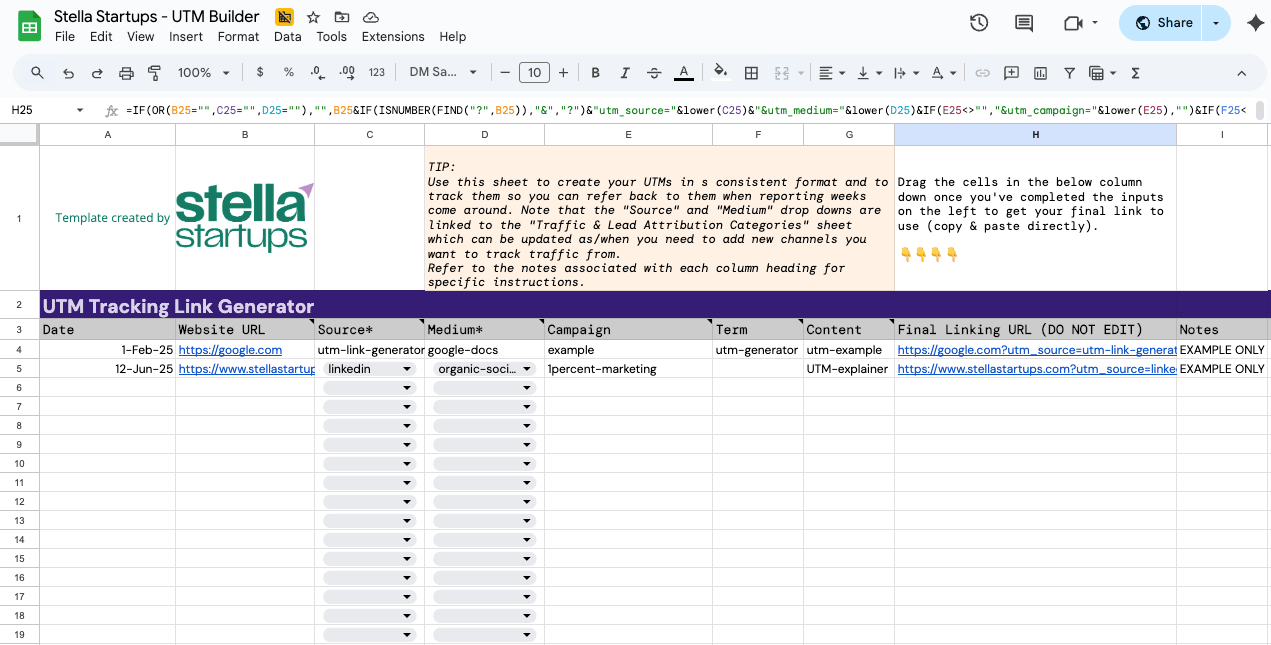Toggle bold formatting

click(596, 73)
